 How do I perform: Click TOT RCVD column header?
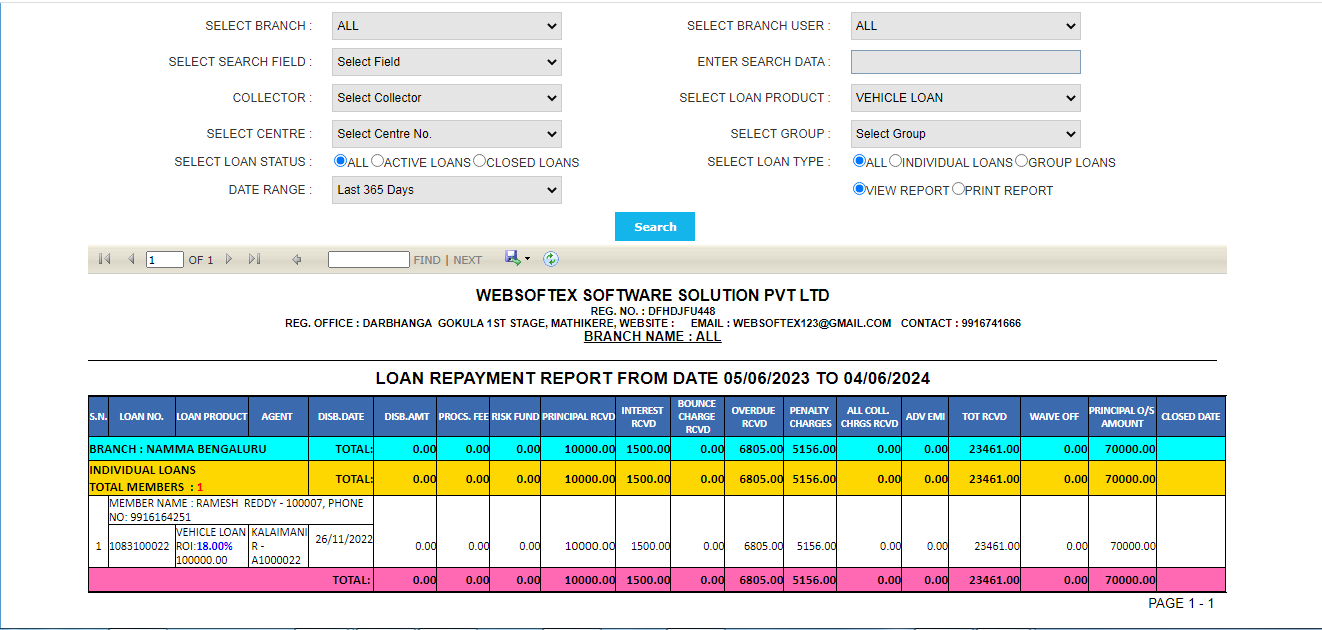(x=985, y=417)
